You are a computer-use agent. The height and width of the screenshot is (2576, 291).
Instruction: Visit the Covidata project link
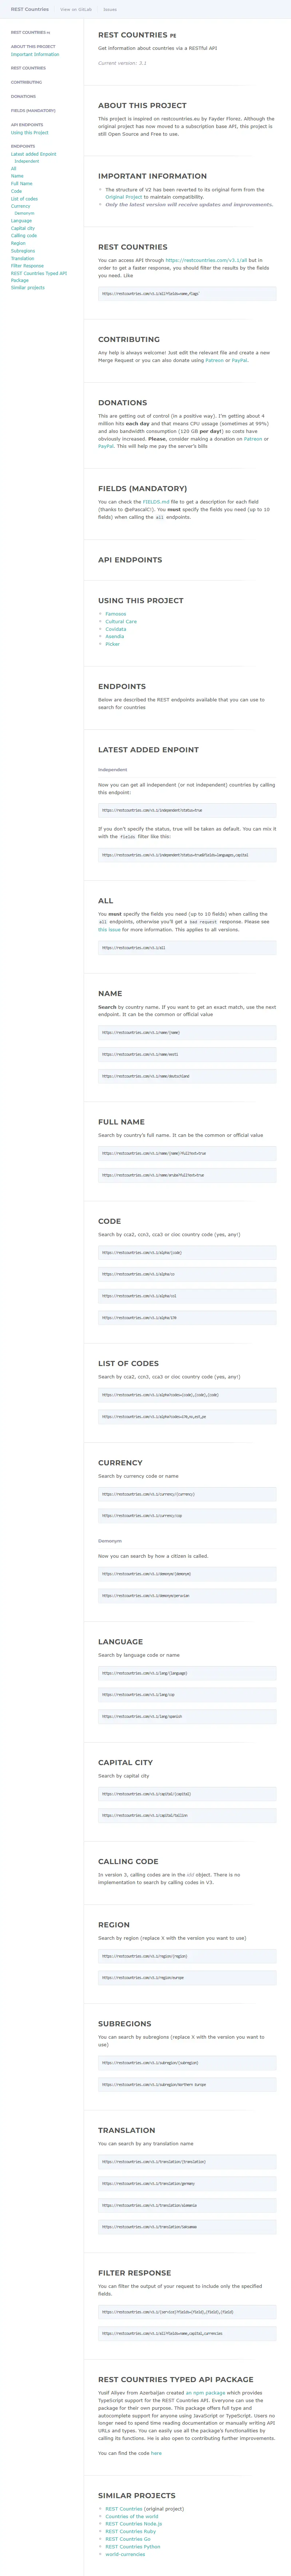pos(116,629)
